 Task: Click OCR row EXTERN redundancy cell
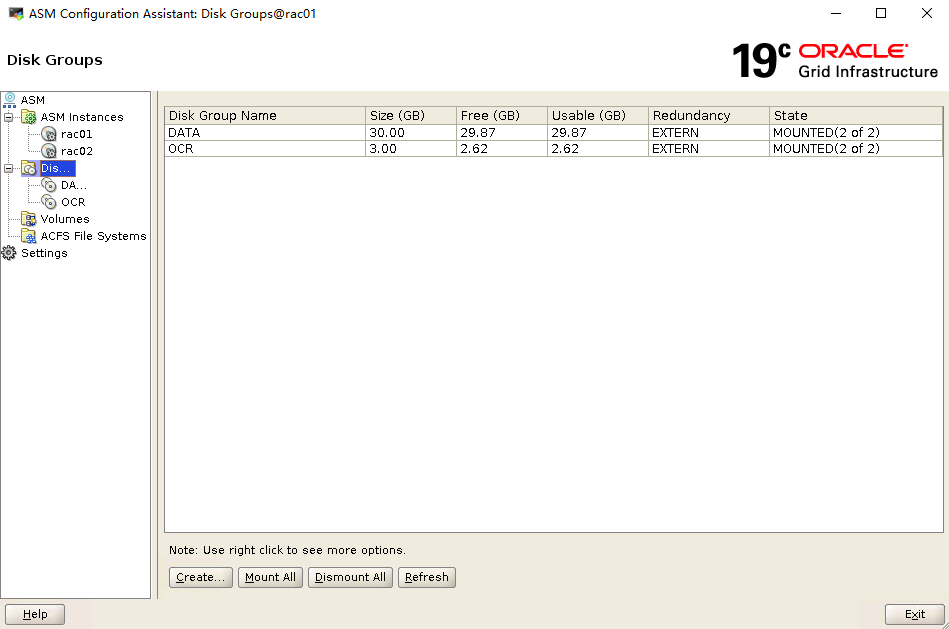(x=709, y=149)
